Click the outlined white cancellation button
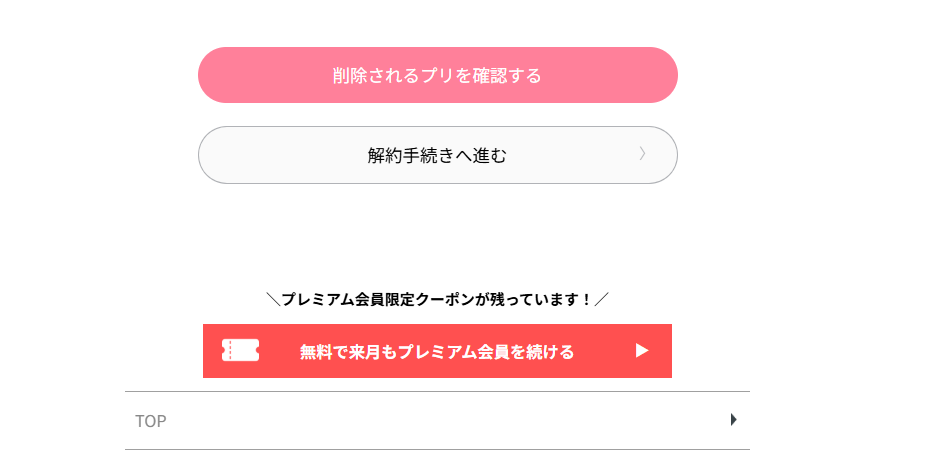Image resolution: width=945 pixels, height=457 pixels. tap(437, 155)
